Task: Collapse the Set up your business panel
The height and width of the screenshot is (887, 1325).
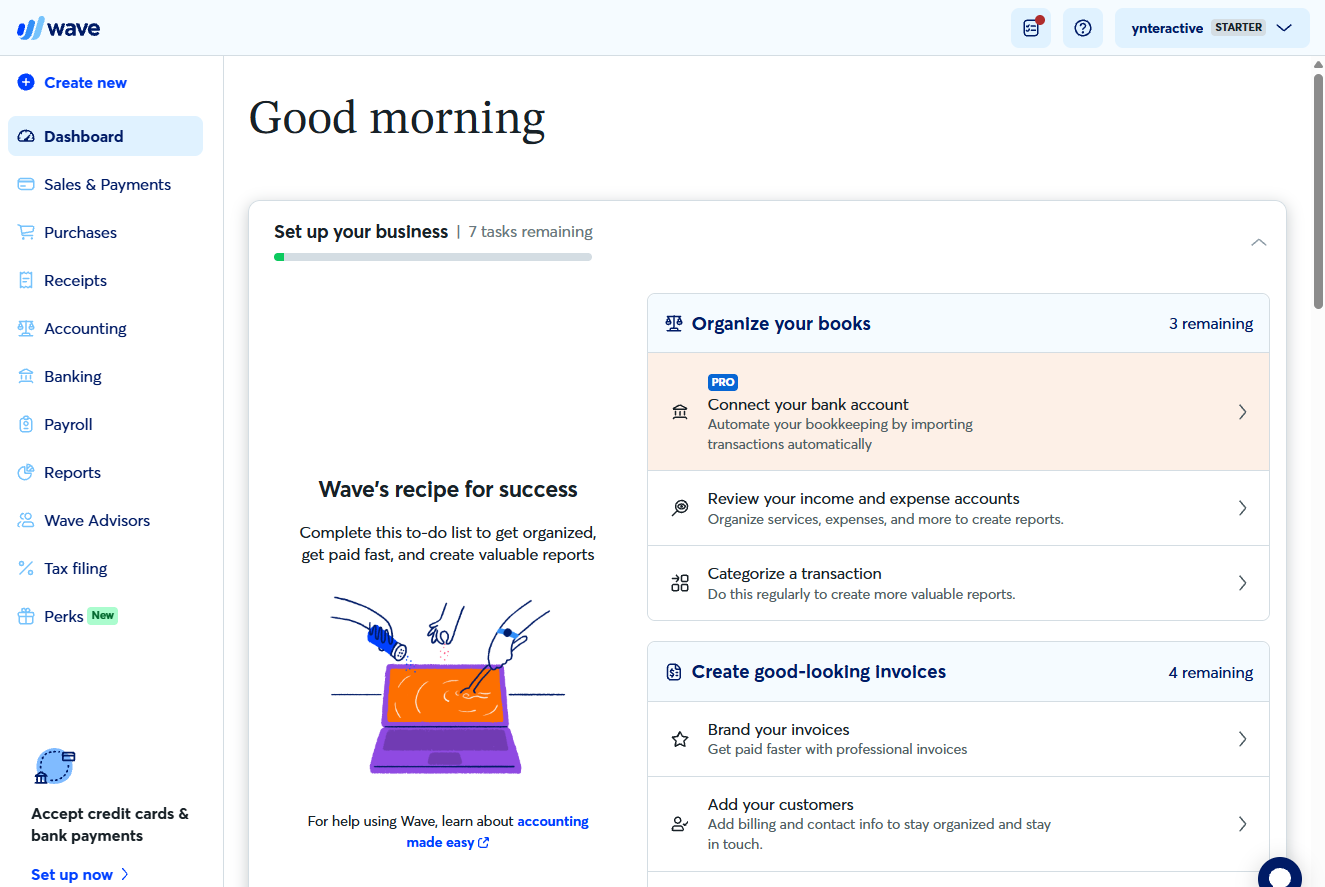Action: [1259, 242]
